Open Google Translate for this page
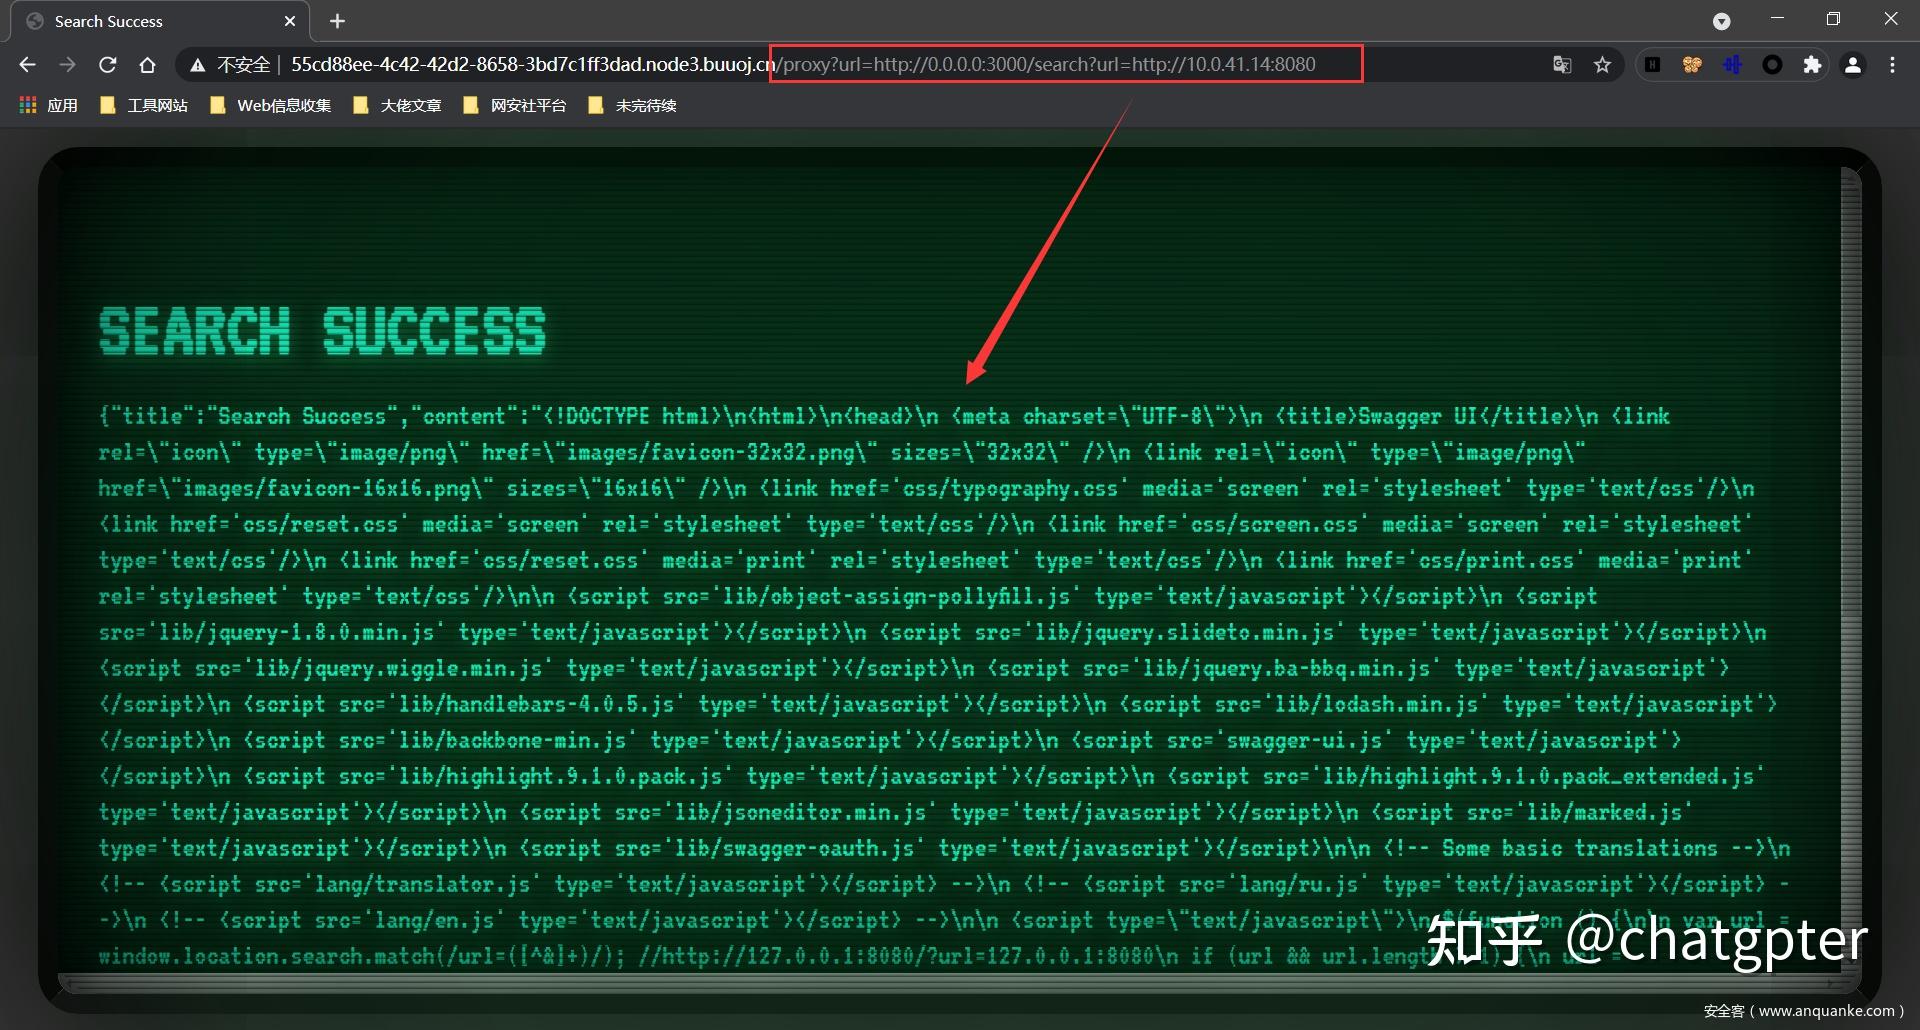 [1561, 63]
